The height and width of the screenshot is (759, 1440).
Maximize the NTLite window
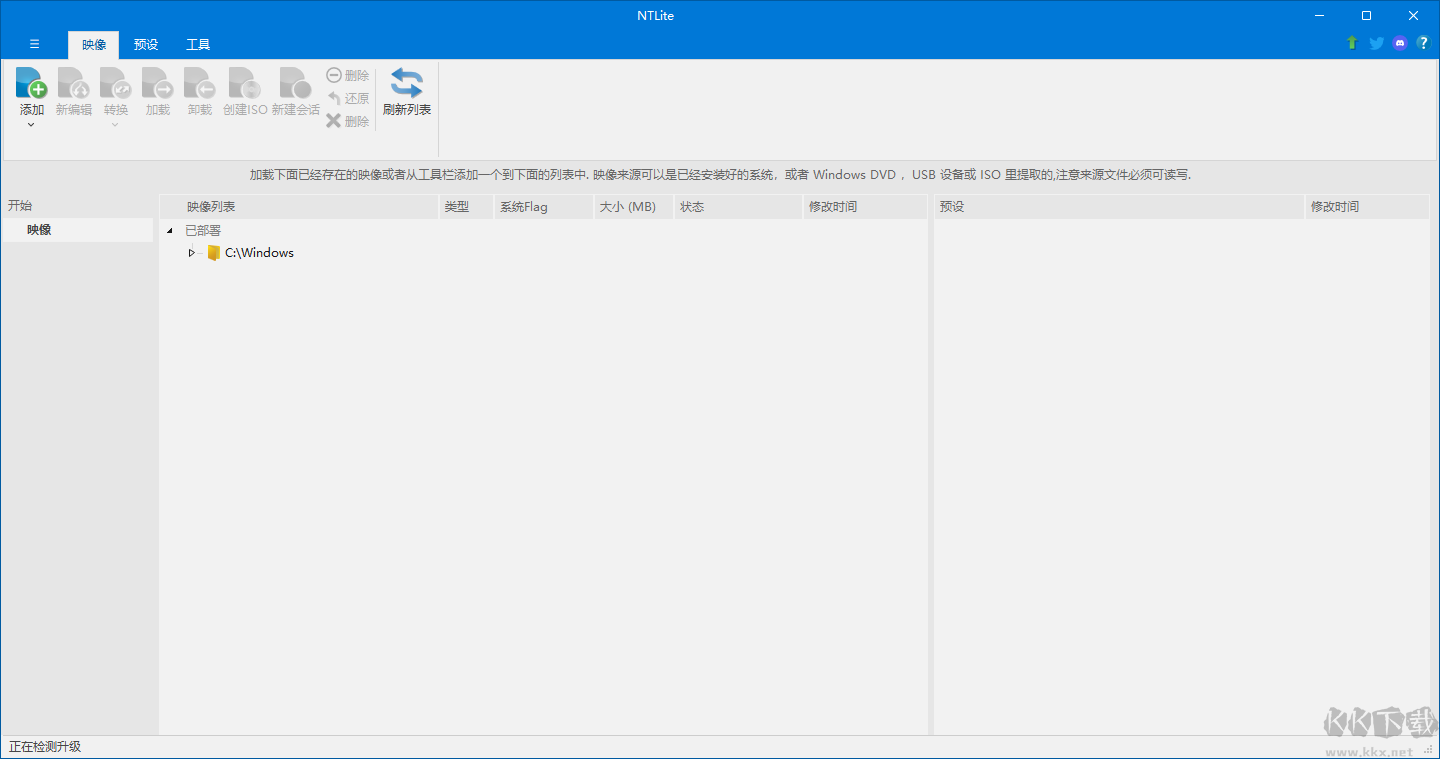tap(1366, 15)
